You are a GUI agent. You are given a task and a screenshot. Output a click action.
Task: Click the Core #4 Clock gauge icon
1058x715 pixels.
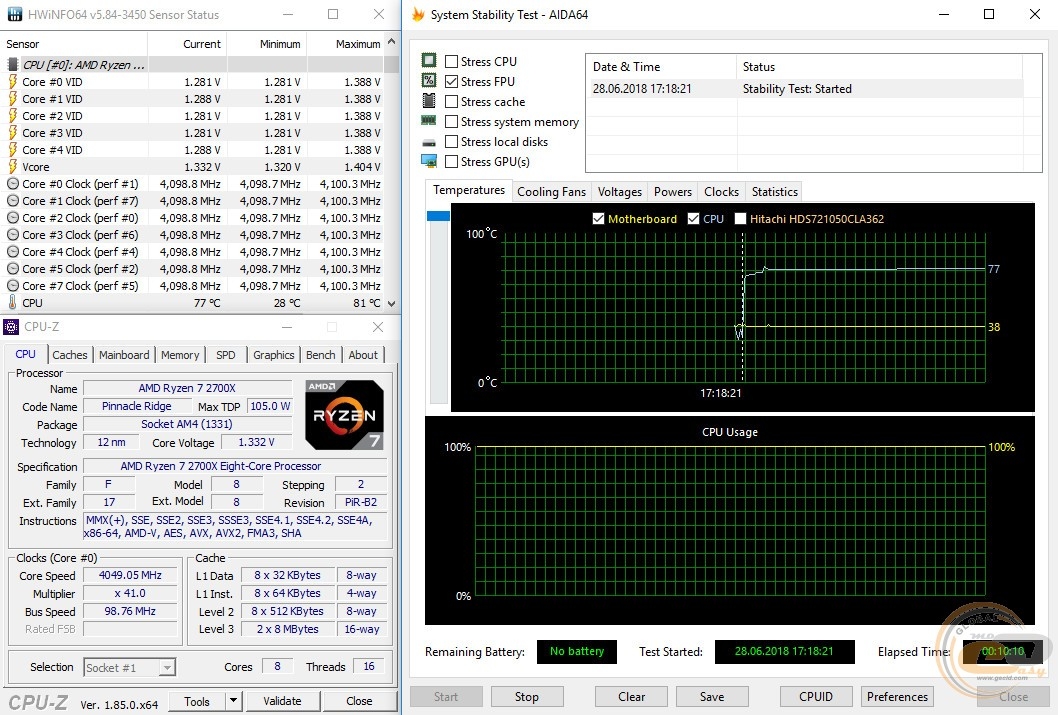pyautogui.click(x=12, y=252)
